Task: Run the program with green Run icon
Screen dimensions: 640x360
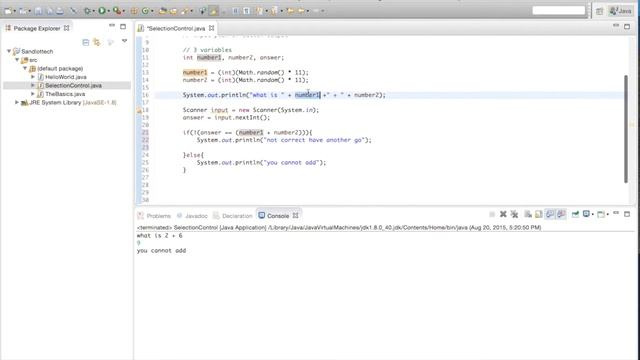Action: point(102,11)
